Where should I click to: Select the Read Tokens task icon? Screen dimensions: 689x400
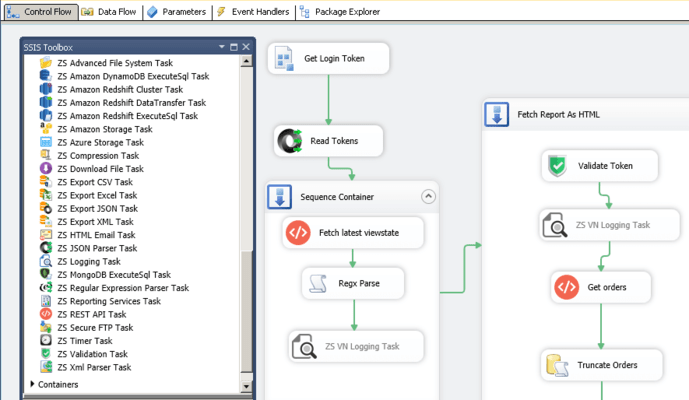(291, 142)
